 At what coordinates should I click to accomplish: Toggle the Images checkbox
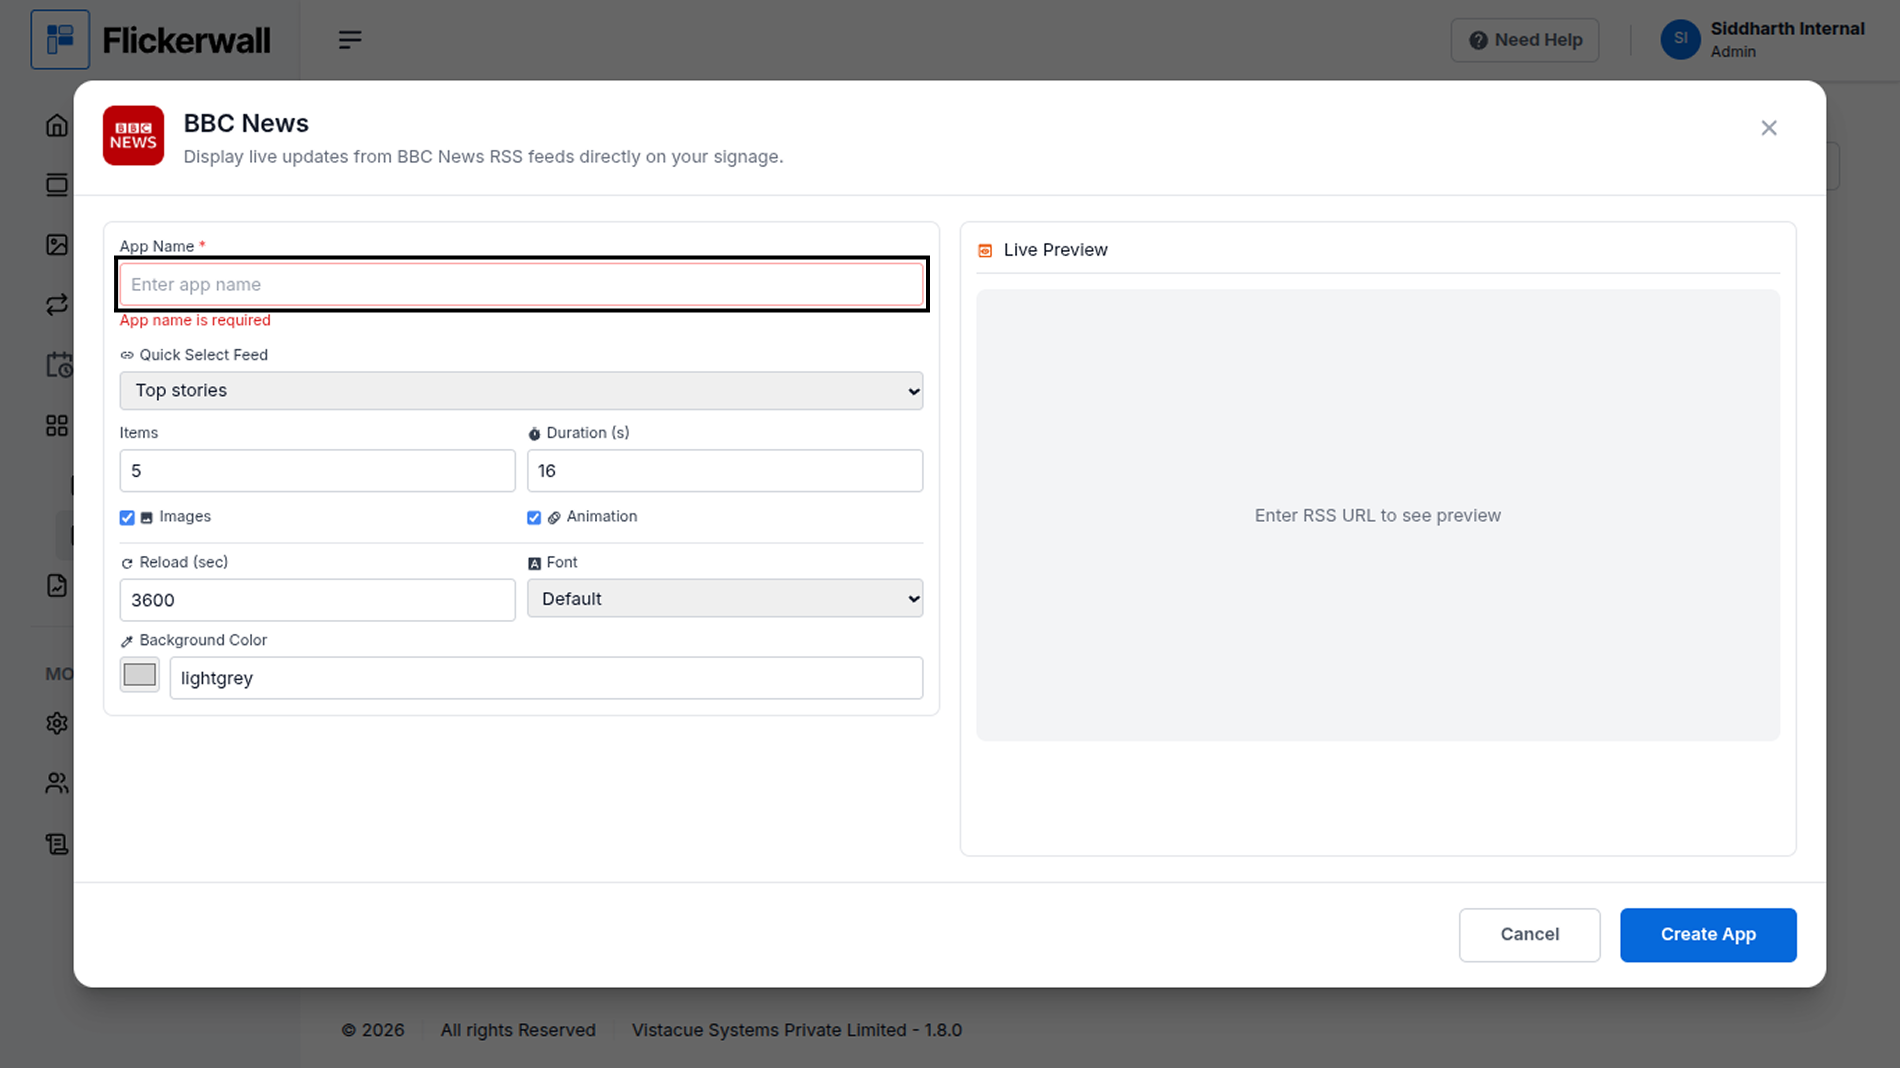[x=127, y=517]
